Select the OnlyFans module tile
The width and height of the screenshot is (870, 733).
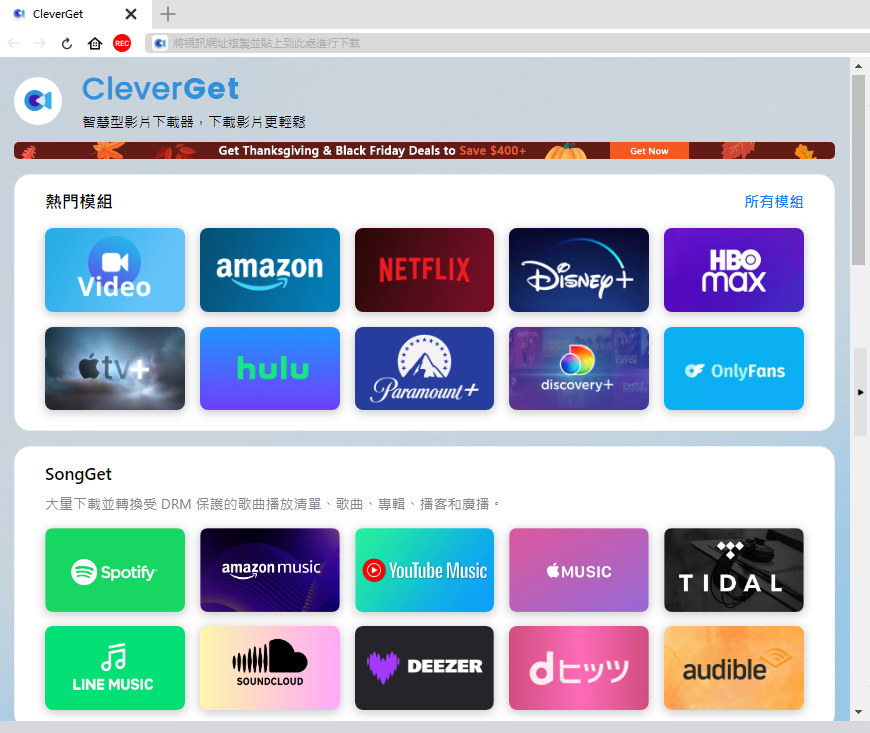pyautogui.click(x=734, y=368)
